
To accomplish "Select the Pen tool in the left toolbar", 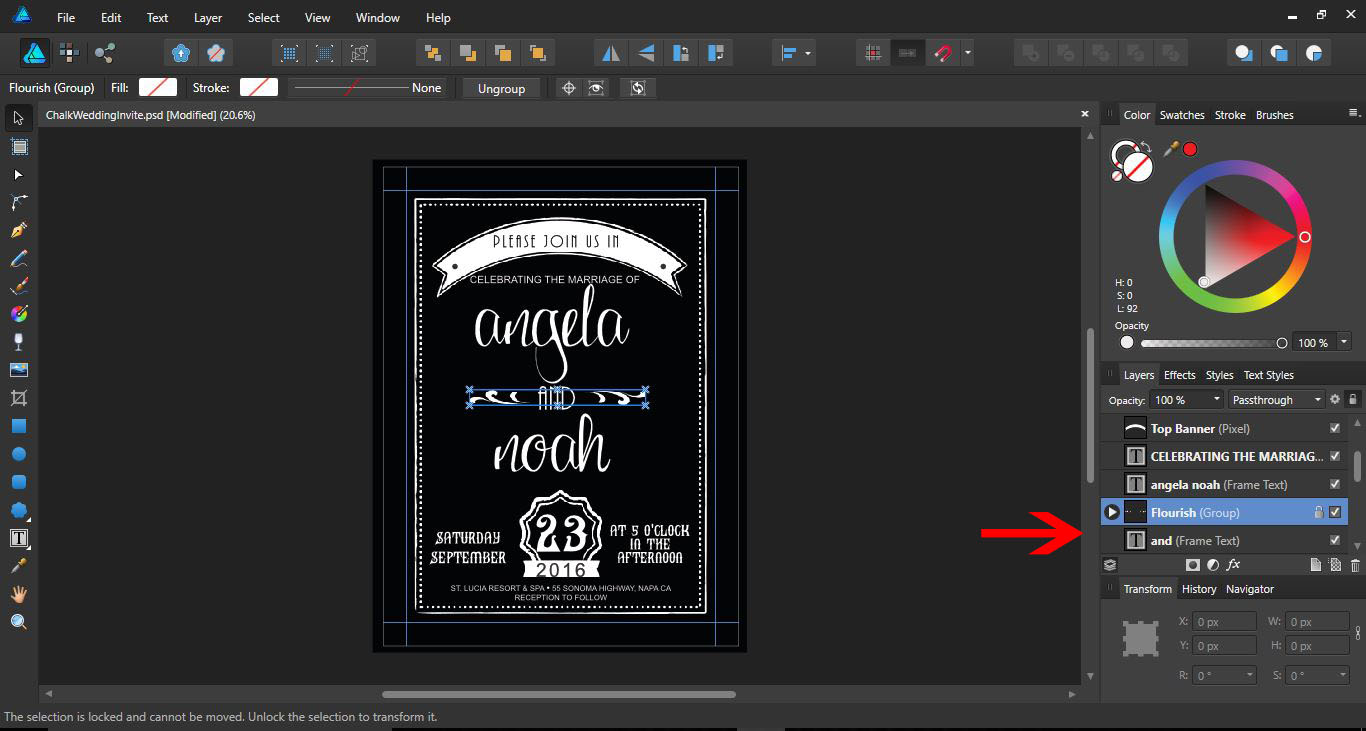I will 18,230.
